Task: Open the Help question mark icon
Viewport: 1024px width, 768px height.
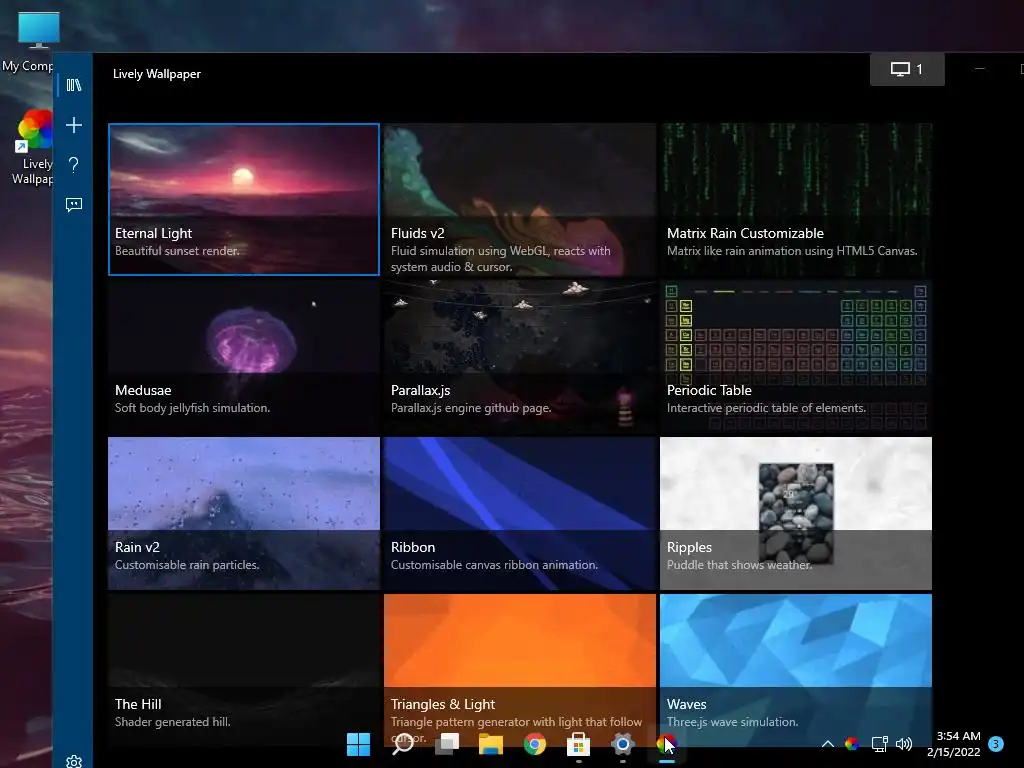Action: pyautogui.click(x=74, y=165)
